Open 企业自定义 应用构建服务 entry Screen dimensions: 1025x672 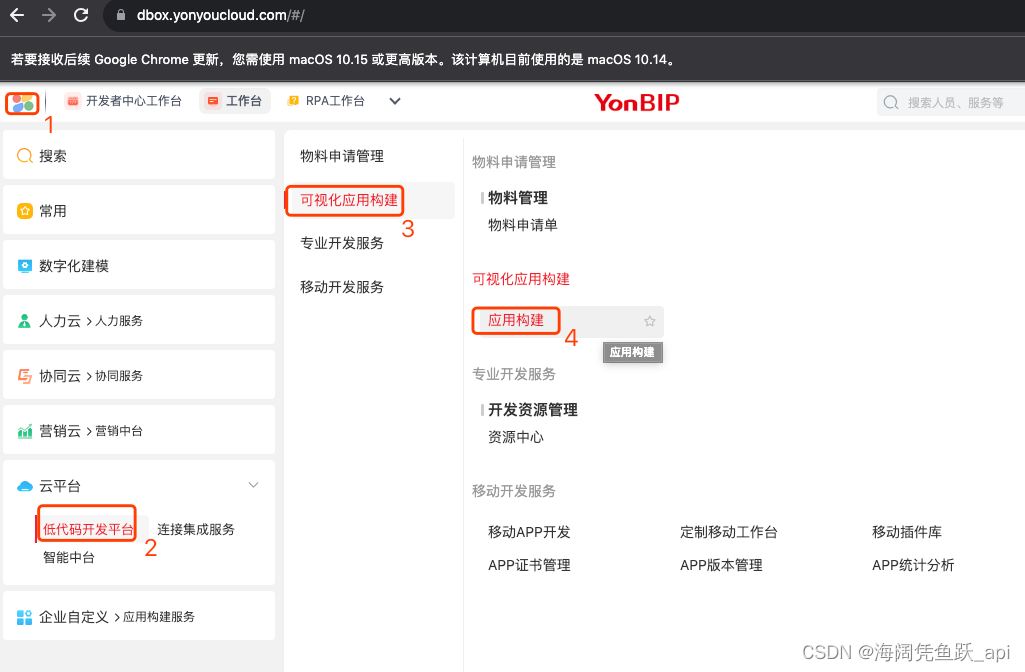139,616
